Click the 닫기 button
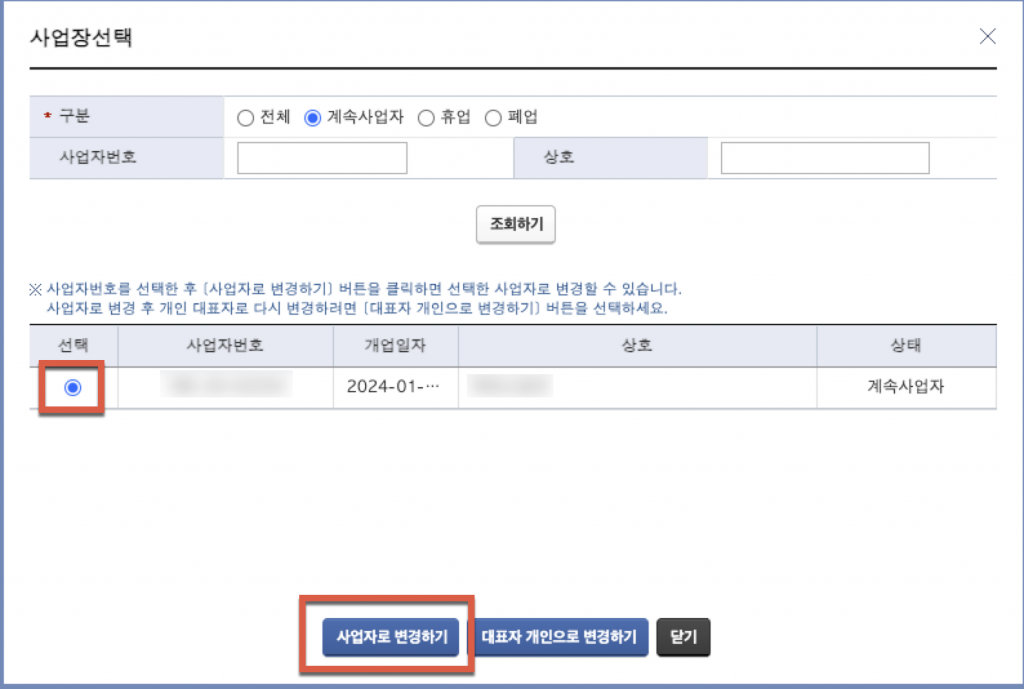The width and height of the screenshot is (1024, 689). [683, 637]
